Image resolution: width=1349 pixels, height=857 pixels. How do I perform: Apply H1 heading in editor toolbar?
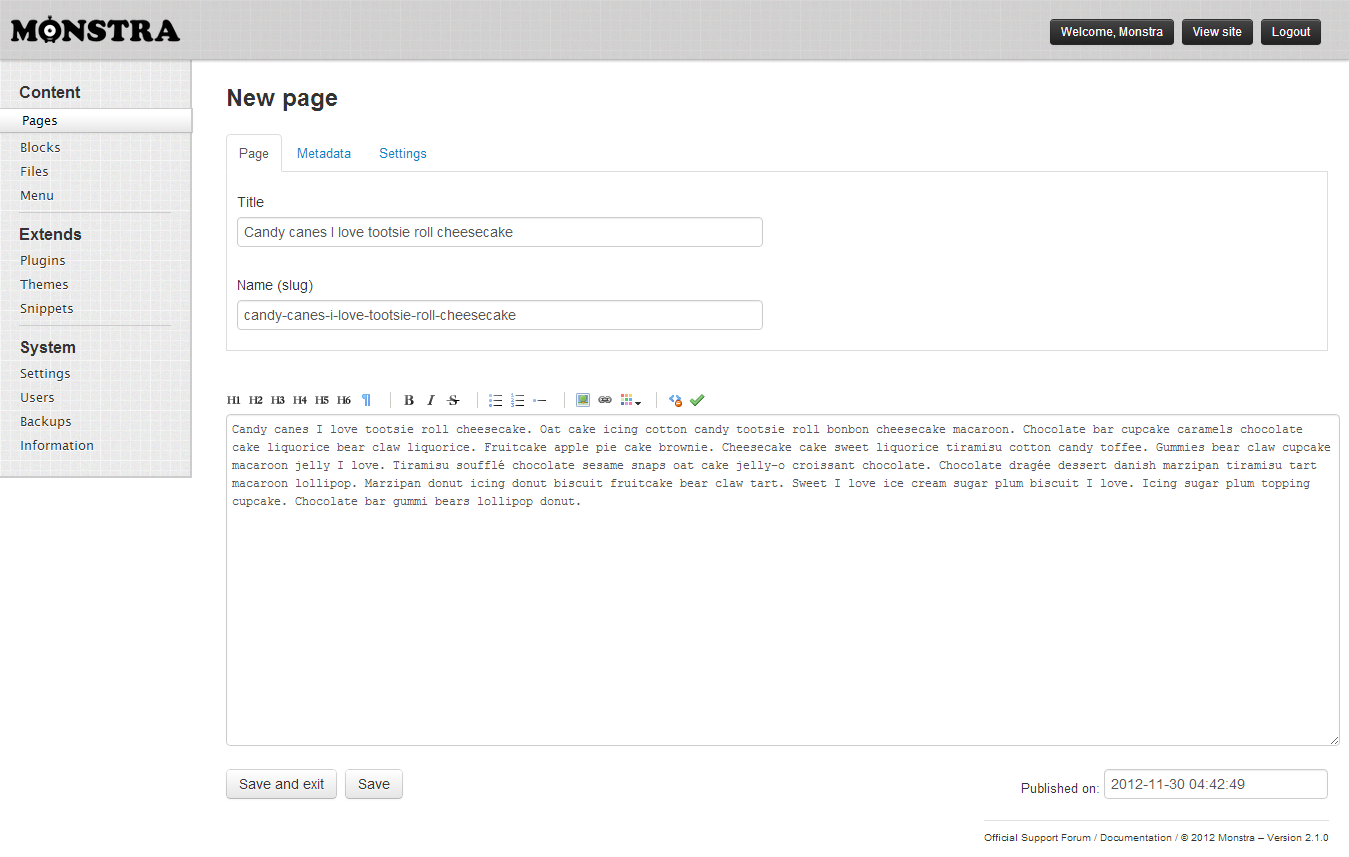click(x=234, y=400)
